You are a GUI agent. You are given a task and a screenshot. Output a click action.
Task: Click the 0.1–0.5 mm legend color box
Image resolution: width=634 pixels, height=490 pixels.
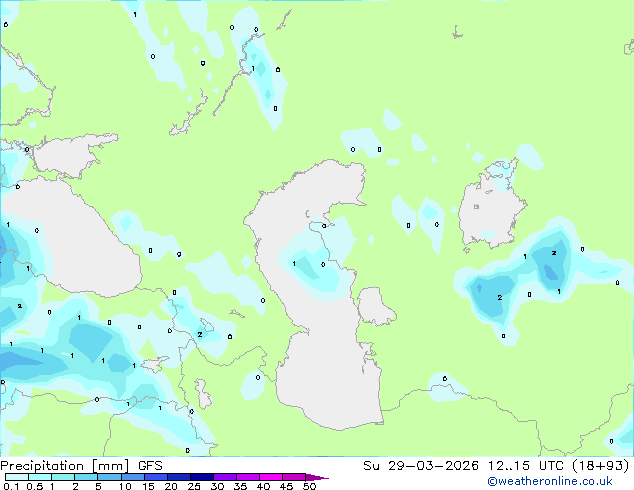pos(17,477)
